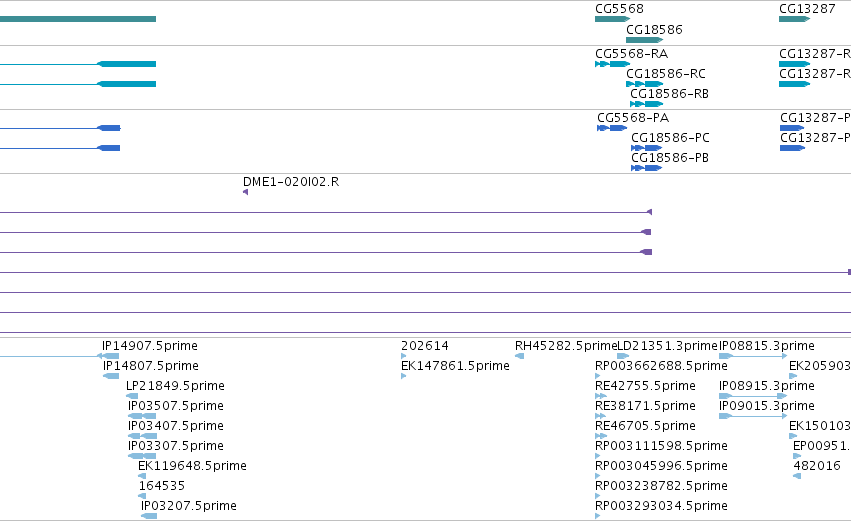This screenshot has height=521, width=851.
Task: Click the CG18586-RB transcript label
Action: 669,94
